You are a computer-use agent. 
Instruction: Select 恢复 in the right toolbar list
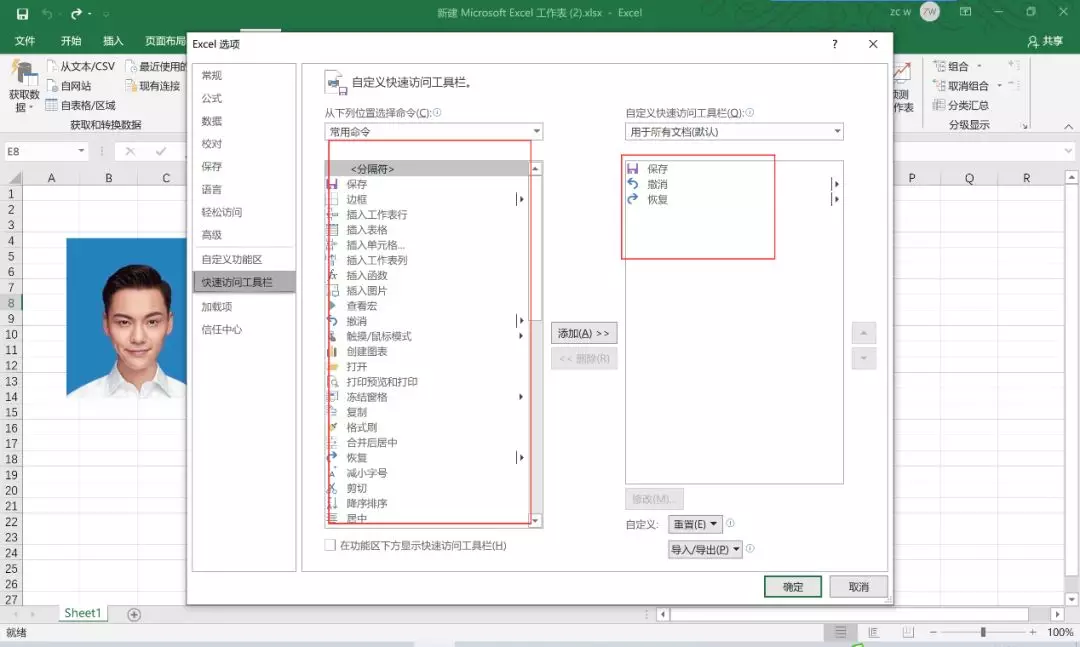tap(734, 199)
